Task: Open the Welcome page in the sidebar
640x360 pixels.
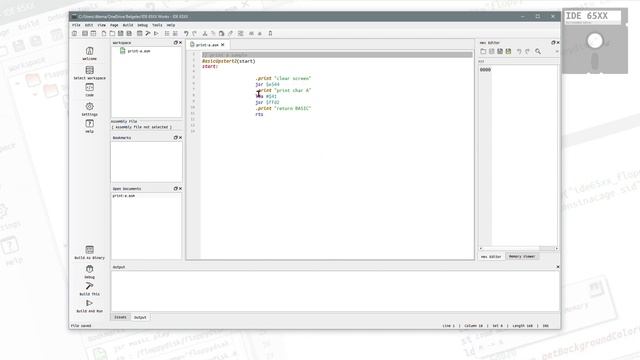Action: [89, 53]
